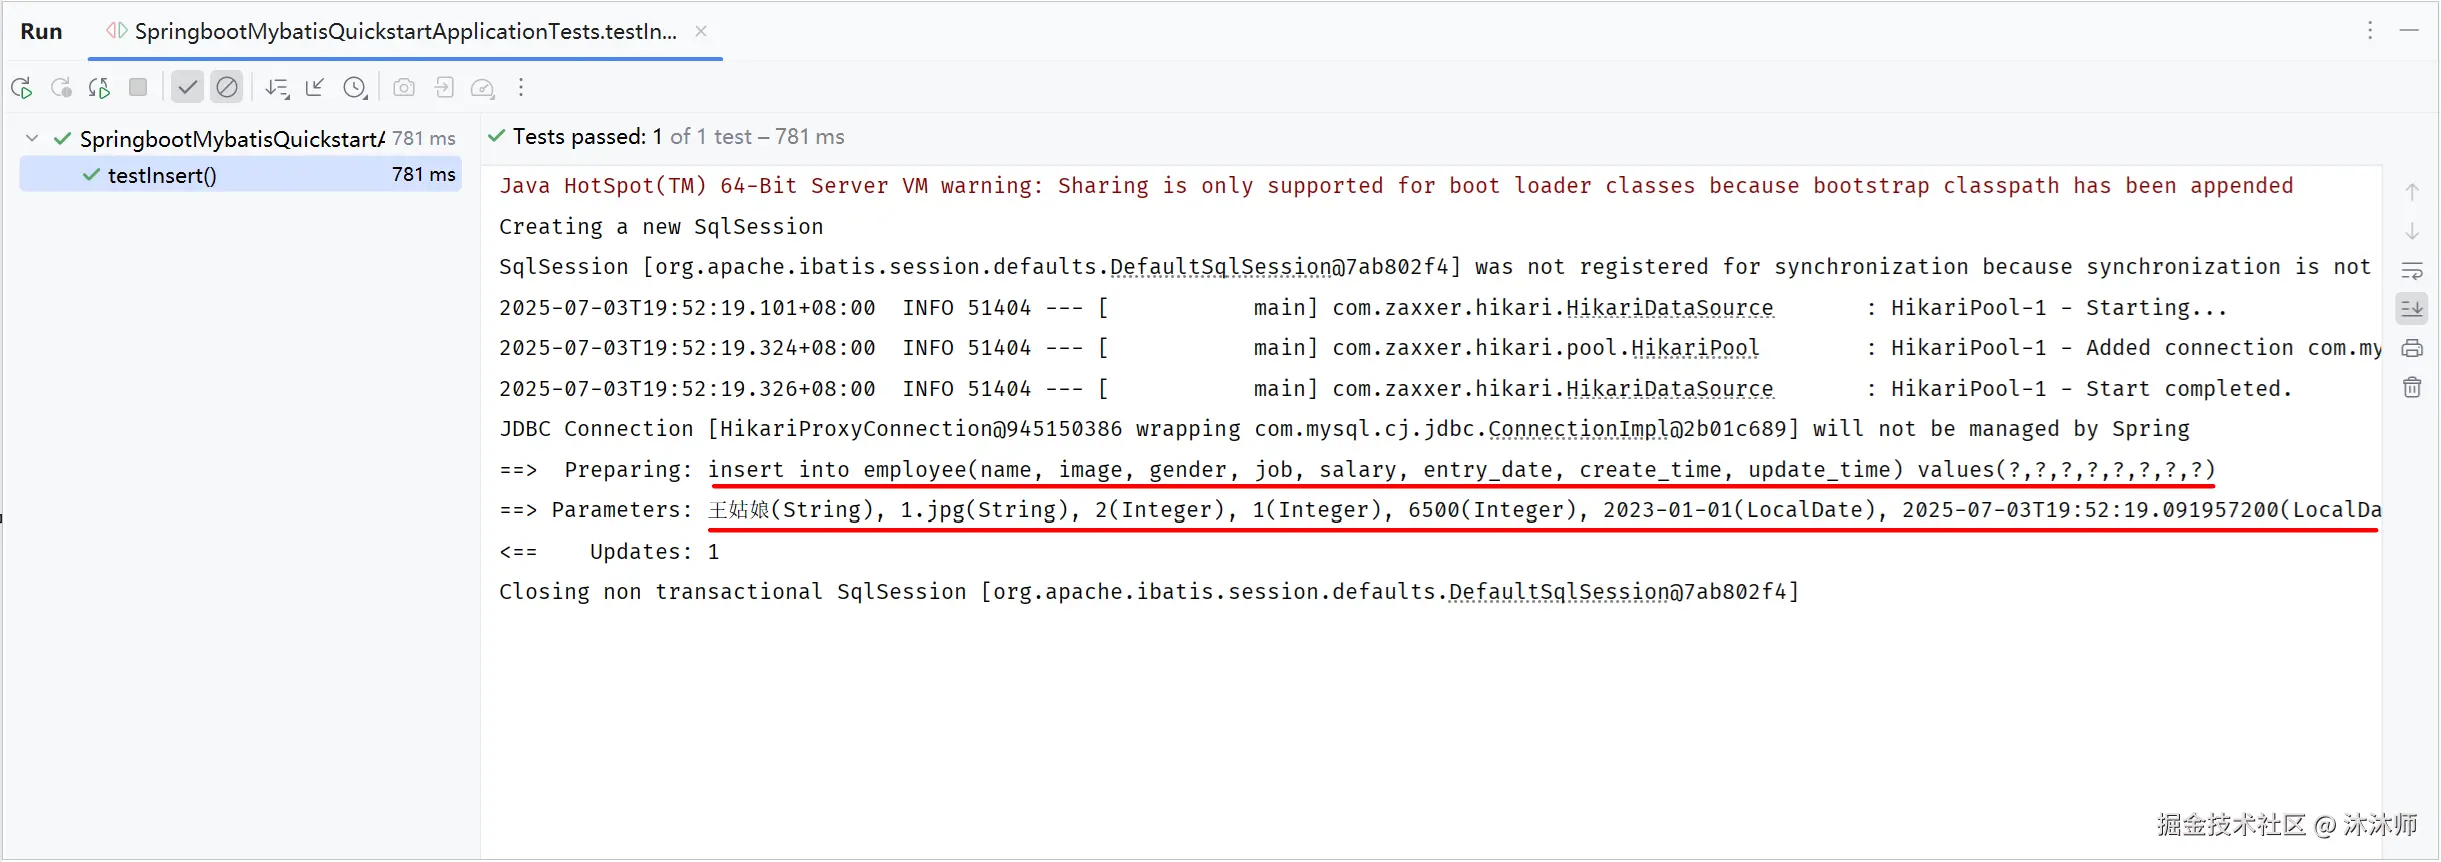Toggle Show Ignored tests filter

(x=227, y=87)
